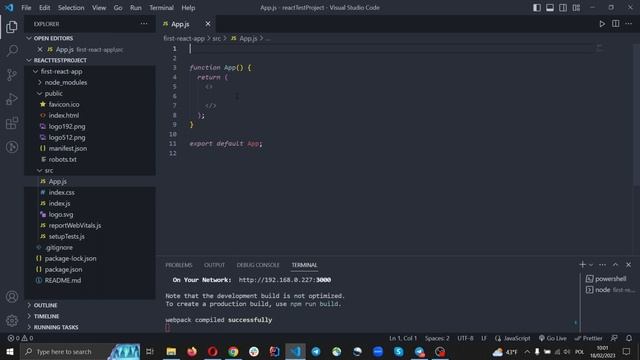Close the App.js editor tab

[208, 24]
